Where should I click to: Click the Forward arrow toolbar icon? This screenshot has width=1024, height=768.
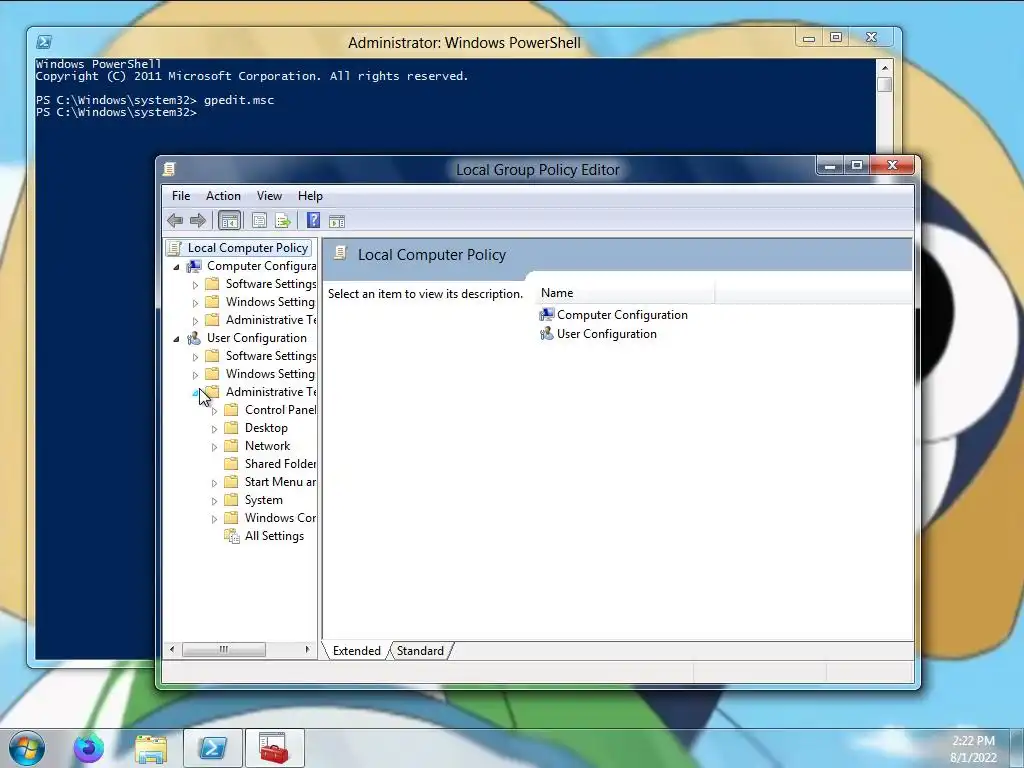[197, 221]
